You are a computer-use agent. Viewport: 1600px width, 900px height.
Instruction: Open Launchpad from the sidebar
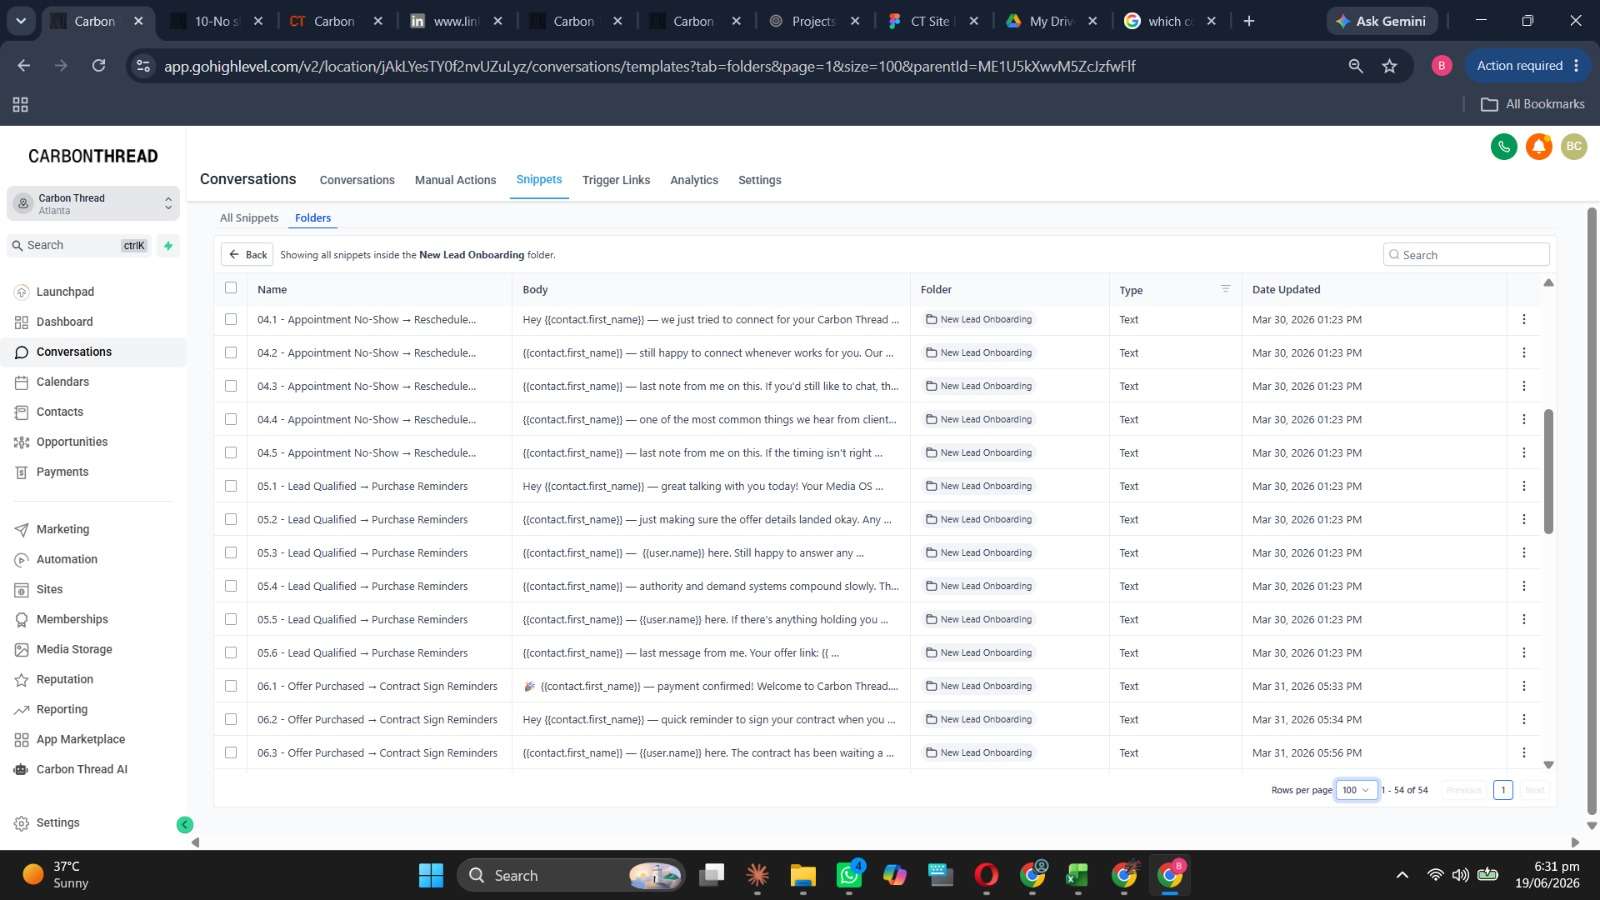pos(65,292)
